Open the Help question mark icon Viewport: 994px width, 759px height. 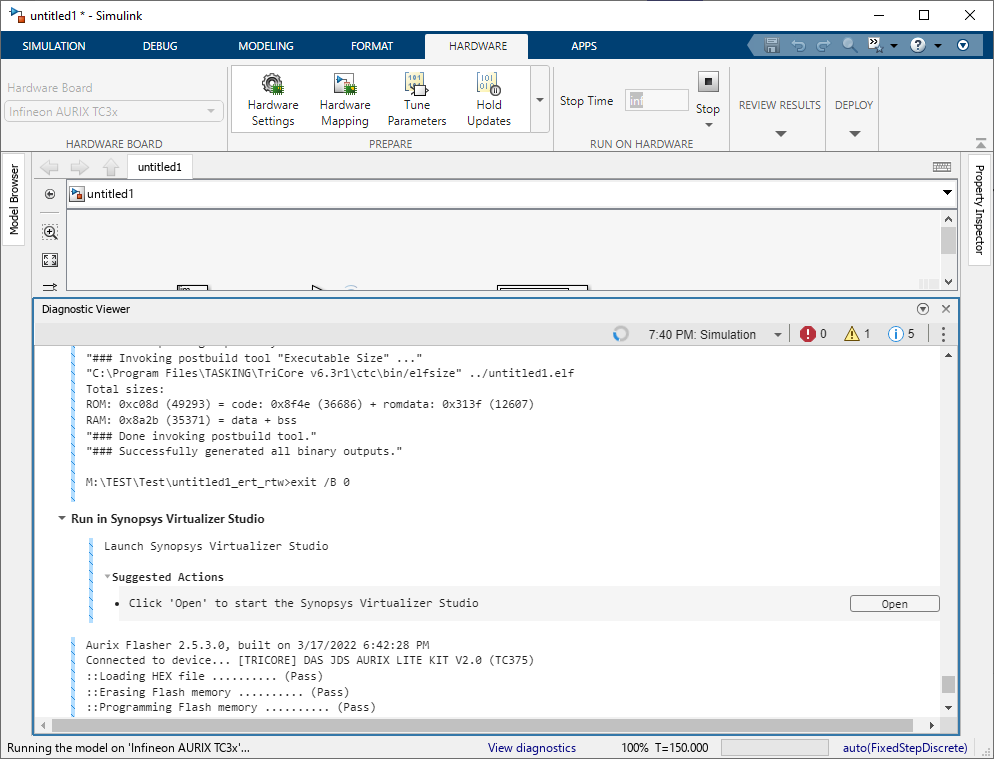pos(917,46)
